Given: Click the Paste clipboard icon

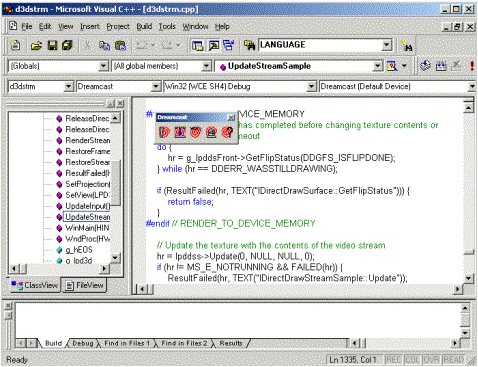Looking at the screenshot, I should click(120, 45).
